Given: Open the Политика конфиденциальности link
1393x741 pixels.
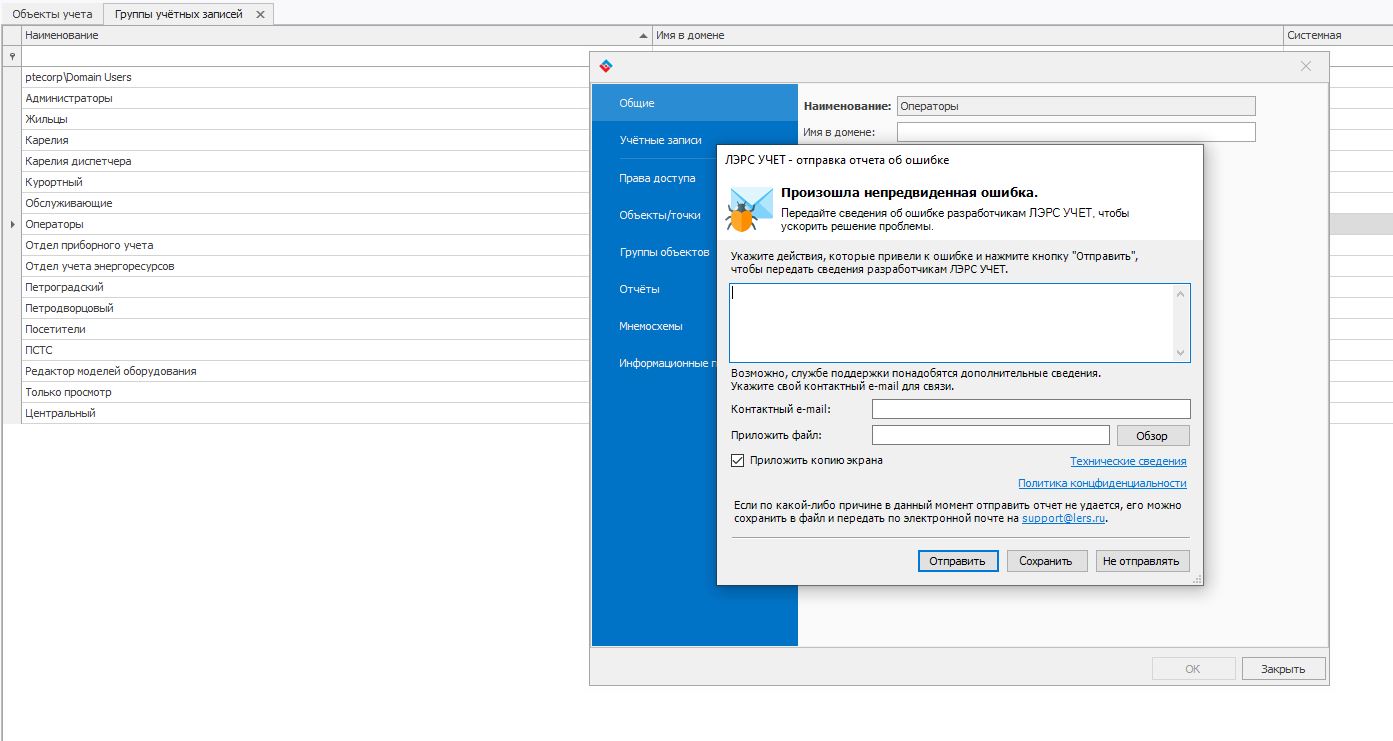Looking at the screenshot, I should click(x=1102, y=484).
